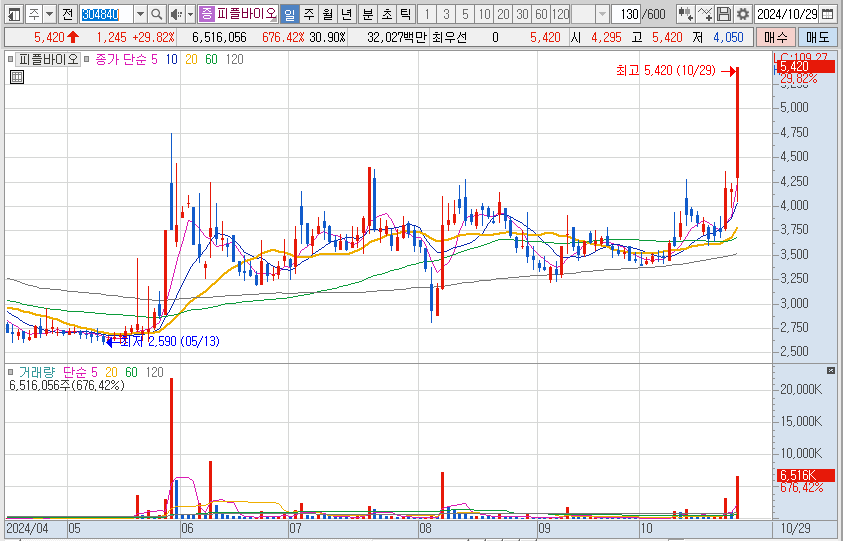The width and height of the screenshot is (843, 541).
Task: Select the 3 interval button
Action: [x=446, y=14]
